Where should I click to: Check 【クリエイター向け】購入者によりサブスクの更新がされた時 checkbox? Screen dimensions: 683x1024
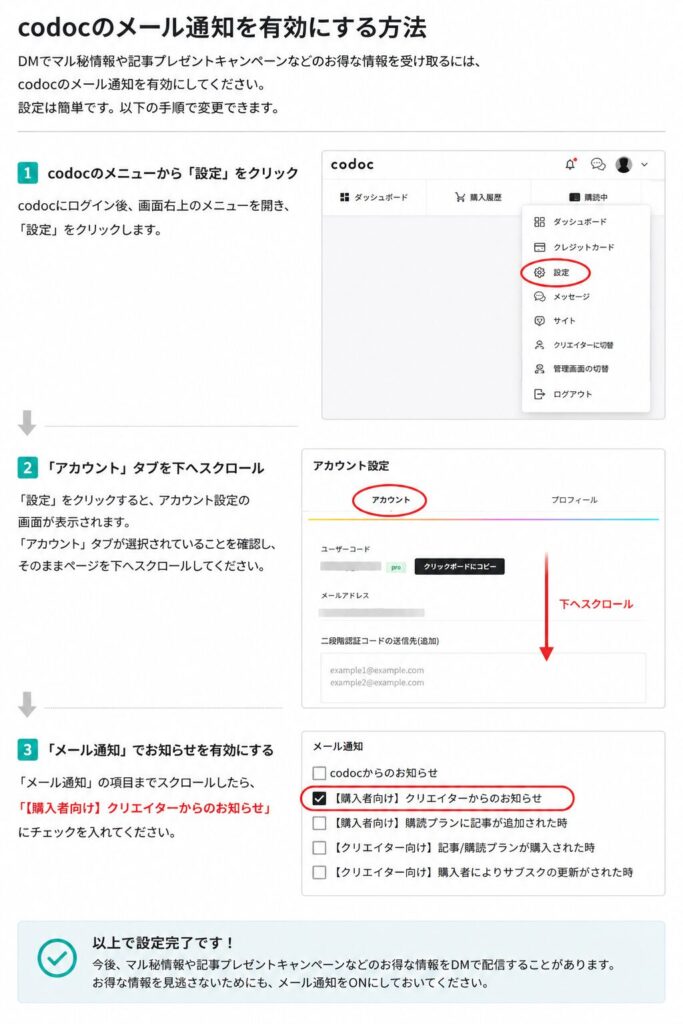pos(319,872)
